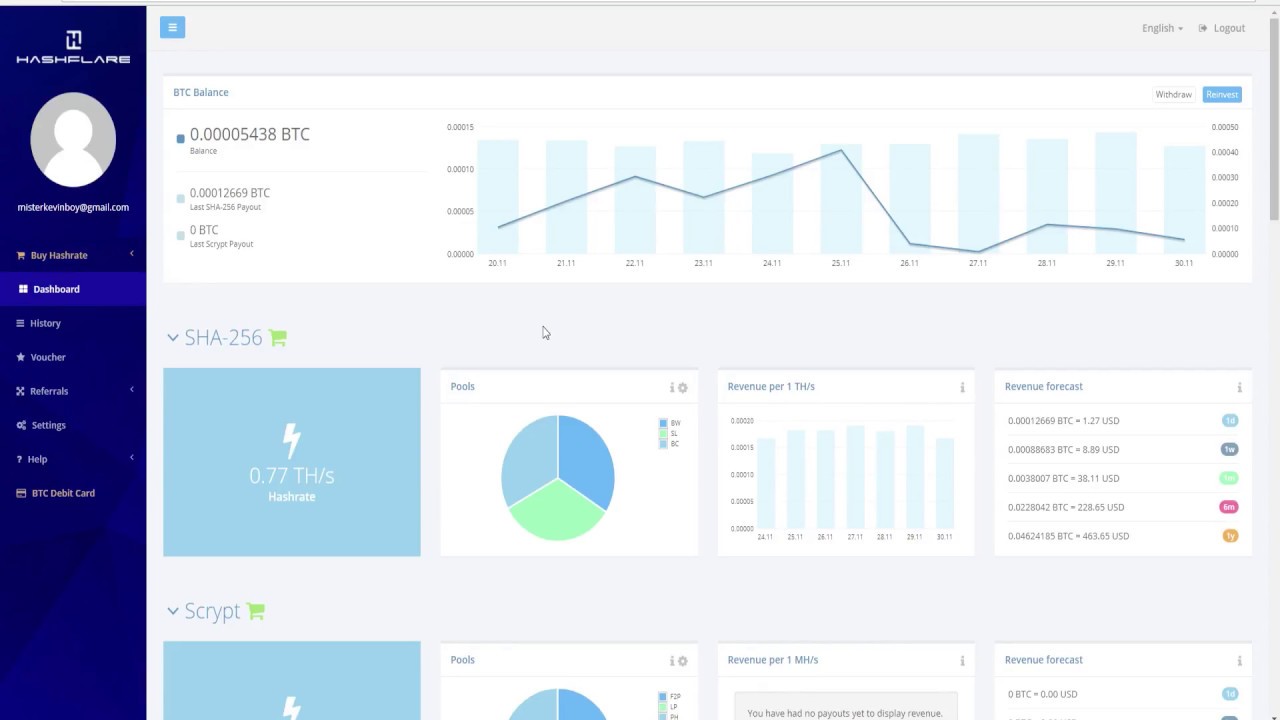This screenshot has height=720, width=1280.
Task: Open BTC Debit Card page
Action: (73, 493)
